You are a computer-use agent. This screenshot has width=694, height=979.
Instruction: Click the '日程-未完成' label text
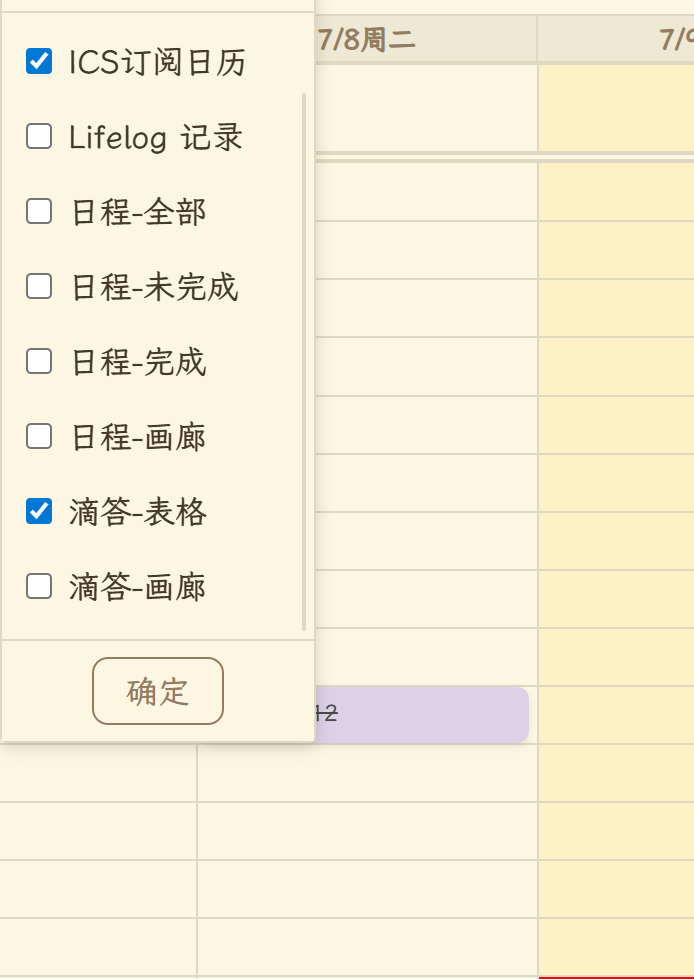[x=154, y=288]
